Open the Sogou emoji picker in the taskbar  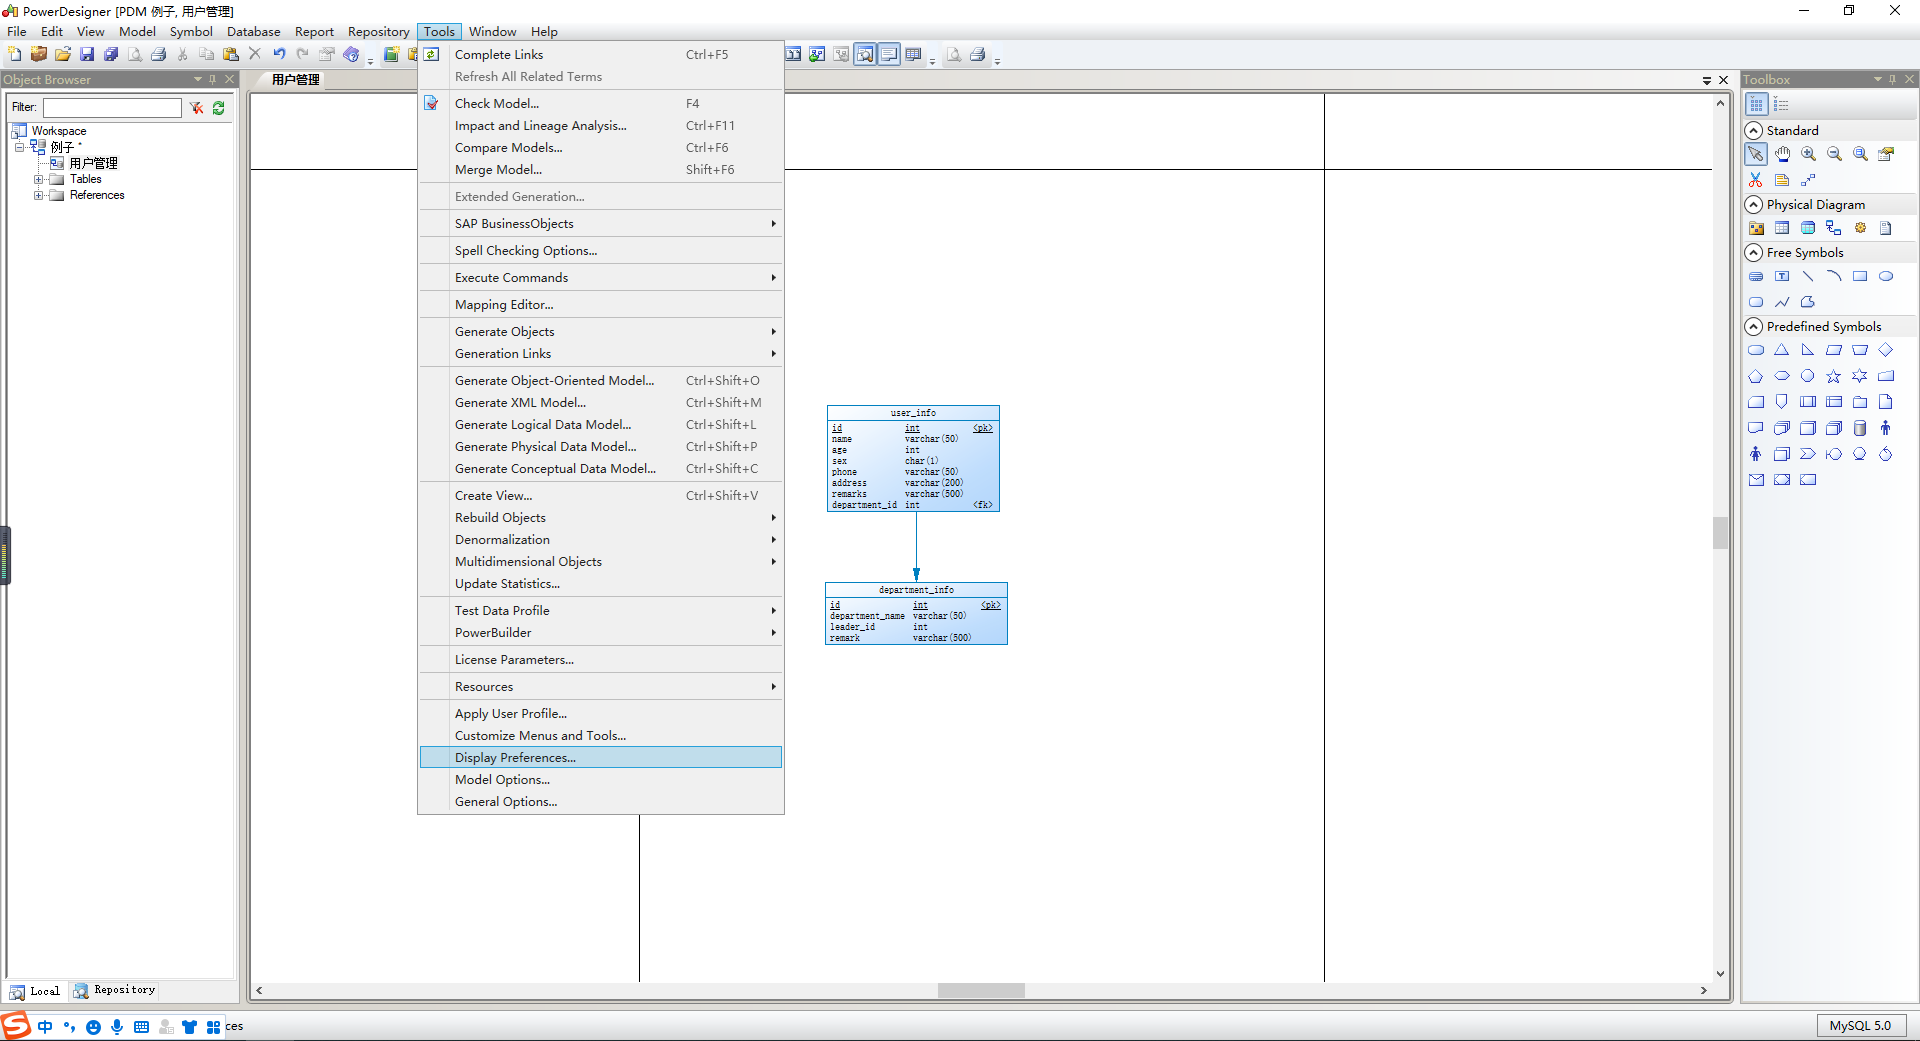click(93, 1026)
